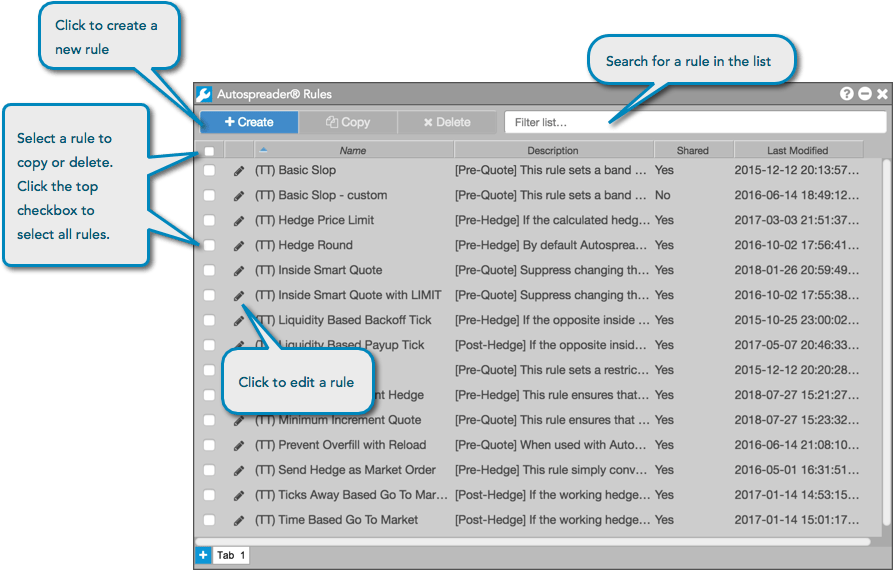Check the box for Ticks Away Based Go To Market

point(209,495)
